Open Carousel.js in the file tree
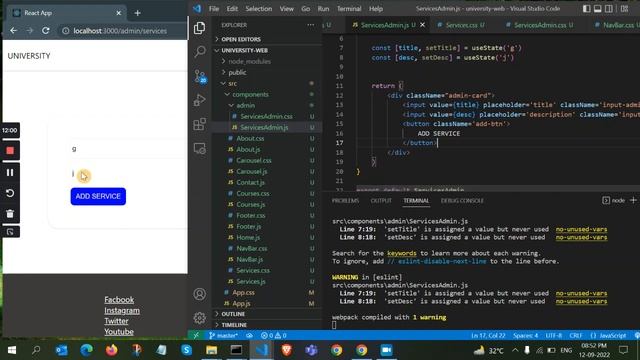 pyautogui.click(x=251, y=171)
